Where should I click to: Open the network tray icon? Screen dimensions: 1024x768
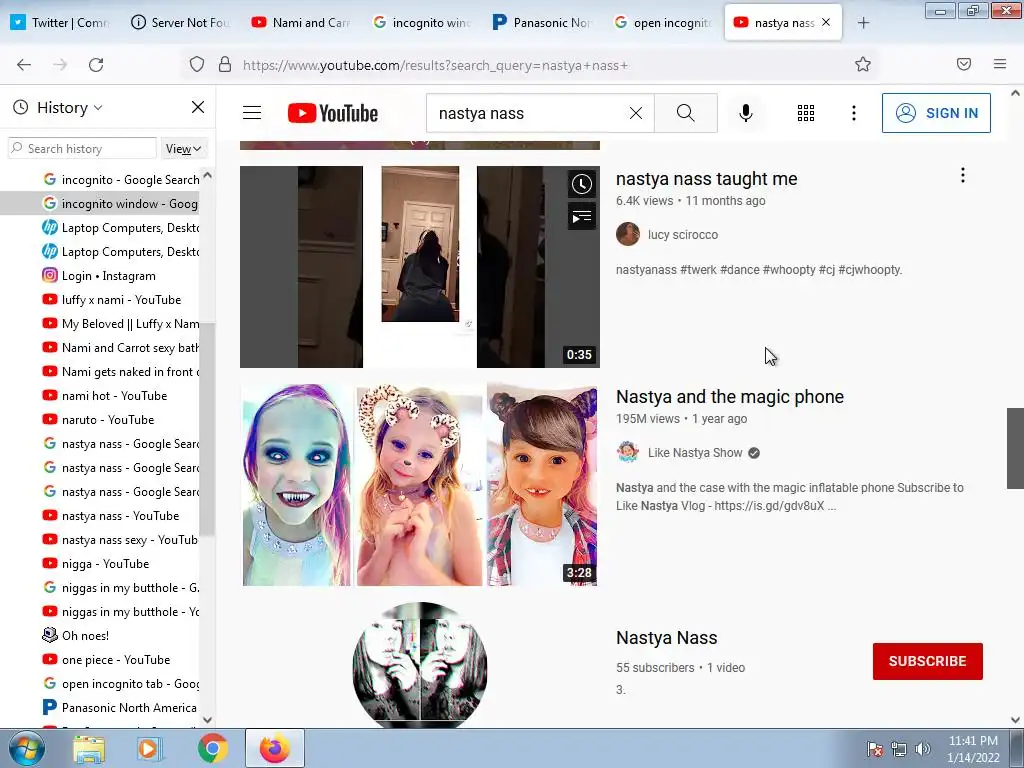(x=899, y=749)
